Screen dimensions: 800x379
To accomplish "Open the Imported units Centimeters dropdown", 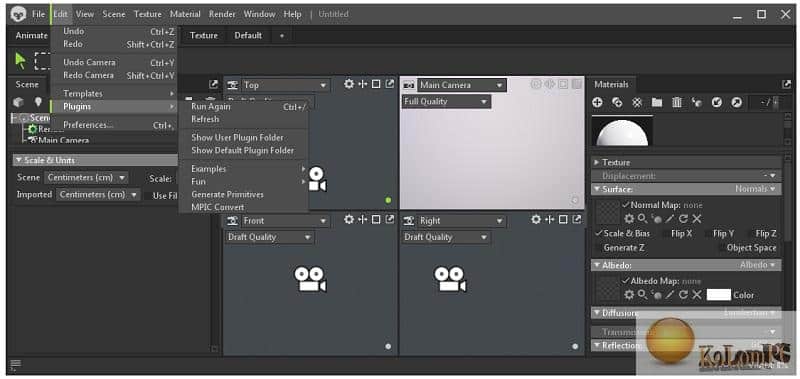I will (x=98, y=194).
